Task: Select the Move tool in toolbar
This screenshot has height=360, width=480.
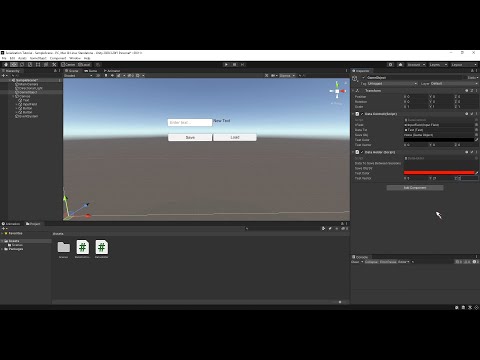Action: [14, 64]
